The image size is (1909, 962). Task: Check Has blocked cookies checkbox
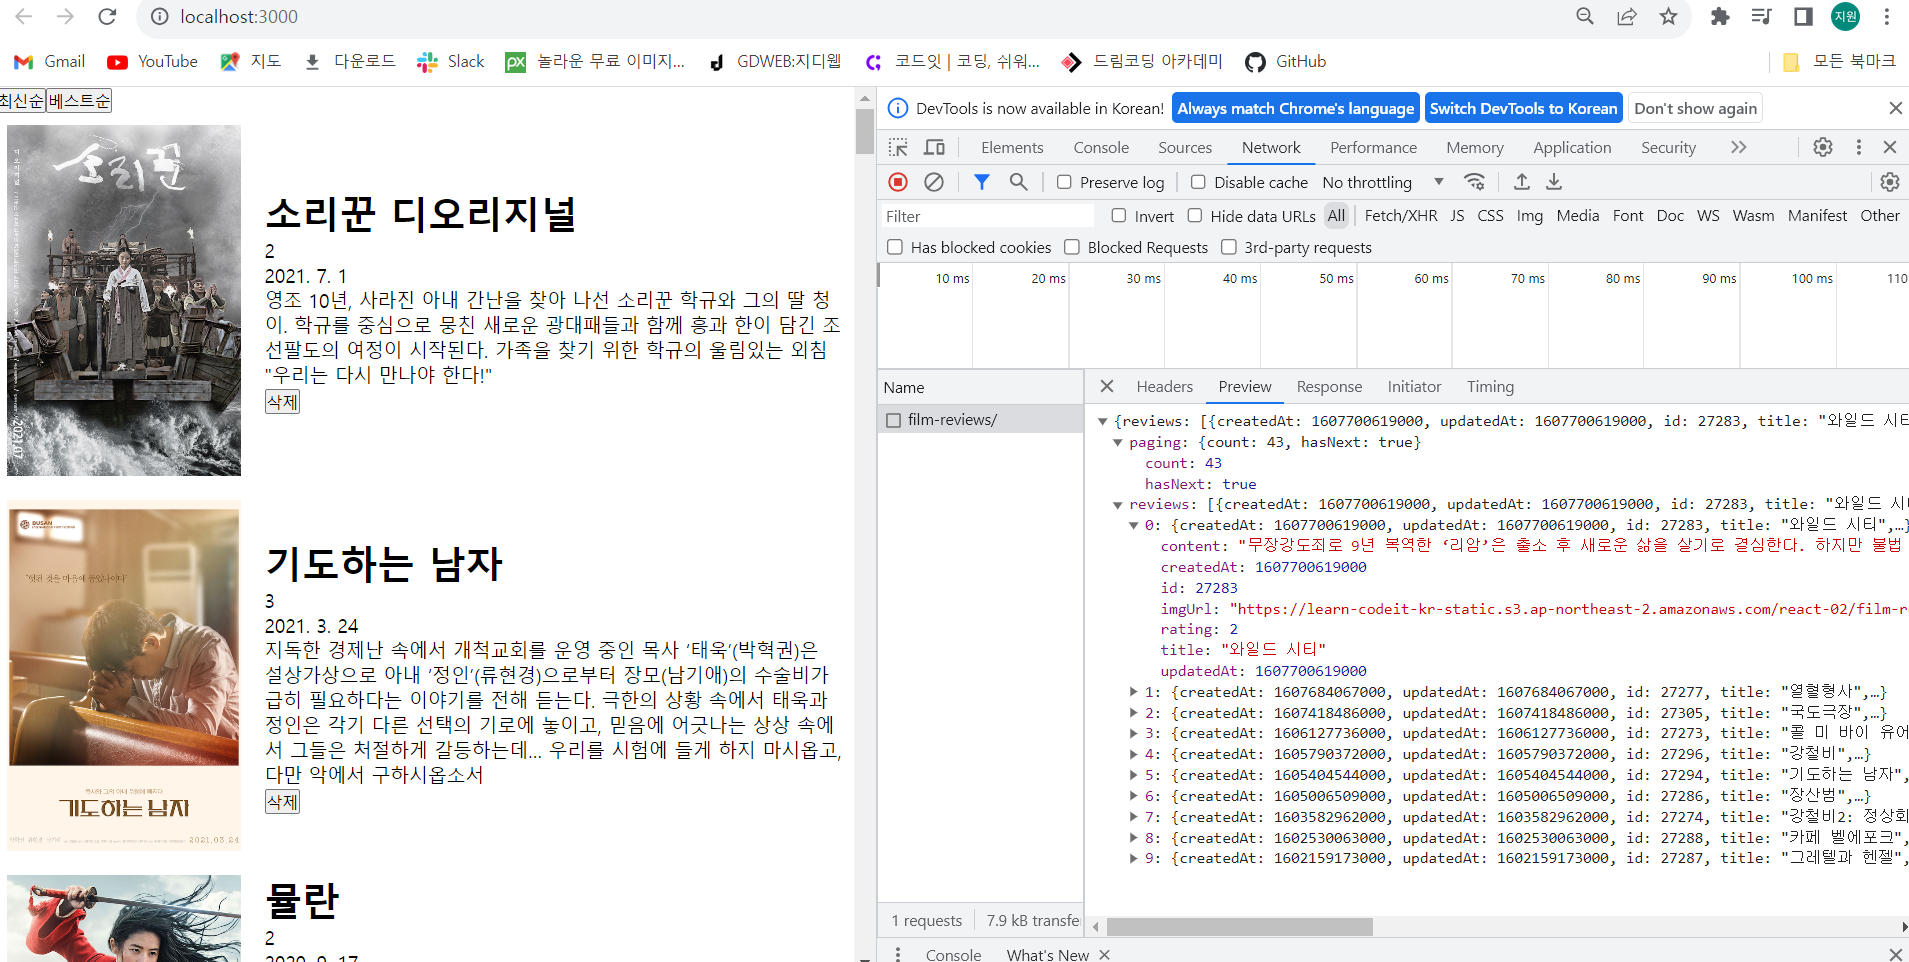tap(895, 247)
